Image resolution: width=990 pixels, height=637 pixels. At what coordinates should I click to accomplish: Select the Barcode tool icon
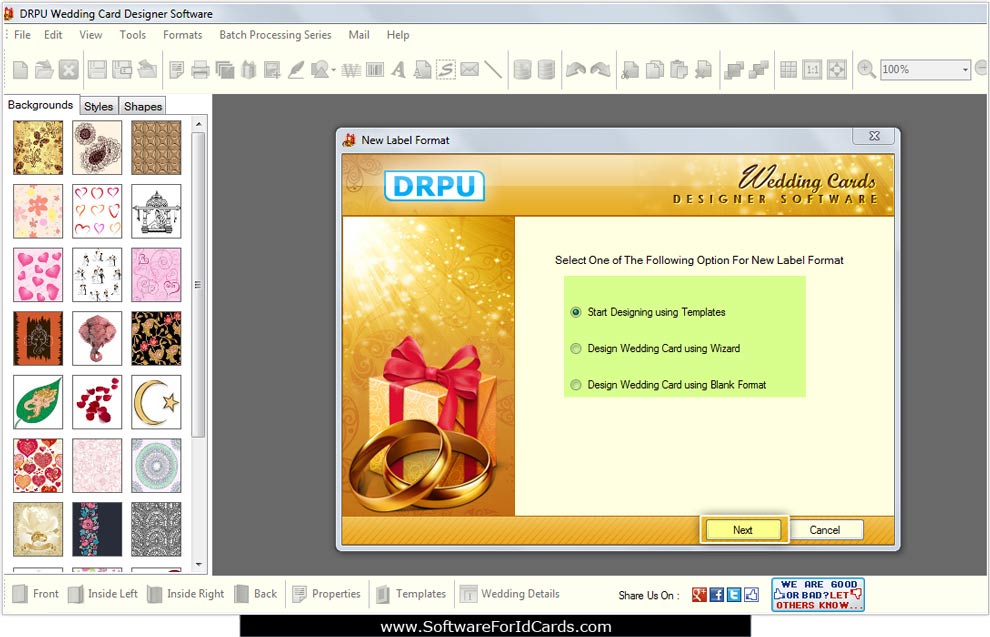point(374,69)
